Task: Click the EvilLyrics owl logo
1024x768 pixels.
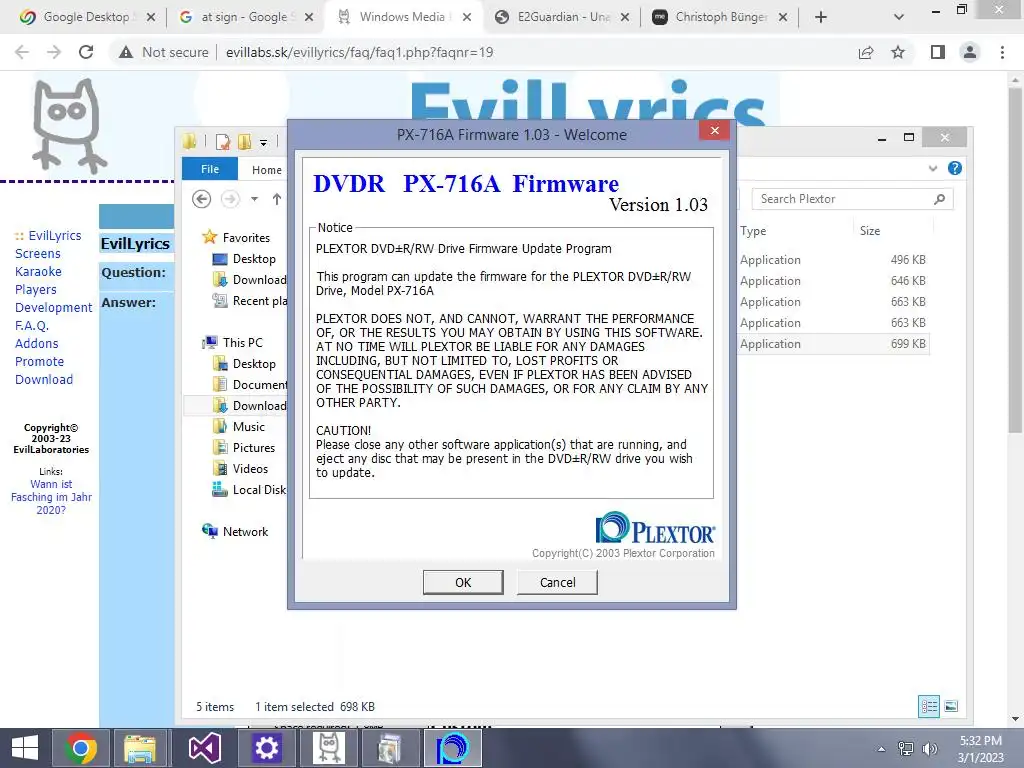Action: pyautogui.click(x=69, y=125)
